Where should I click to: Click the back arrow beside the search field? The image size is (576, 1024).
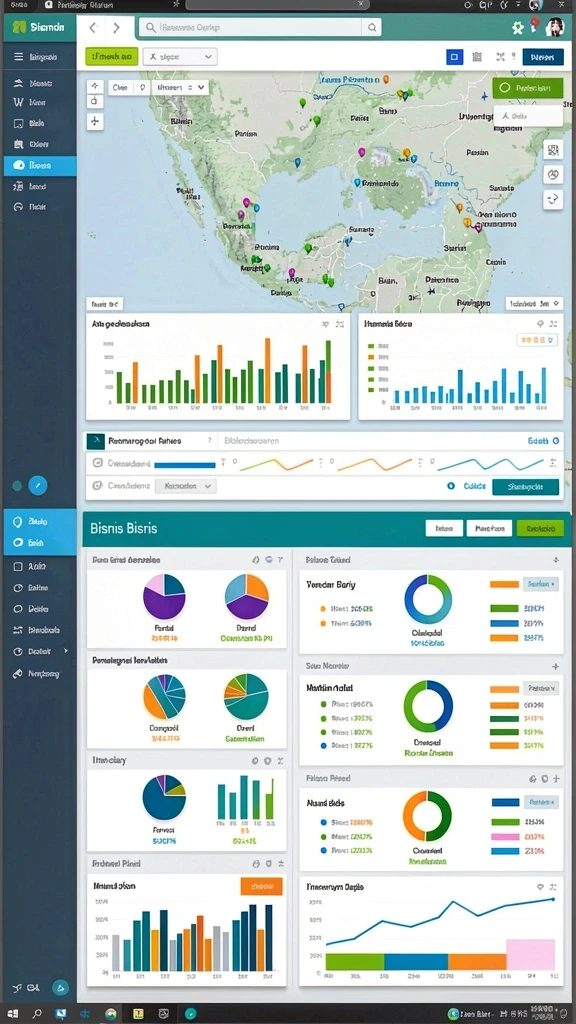click(x=93, y=27)
